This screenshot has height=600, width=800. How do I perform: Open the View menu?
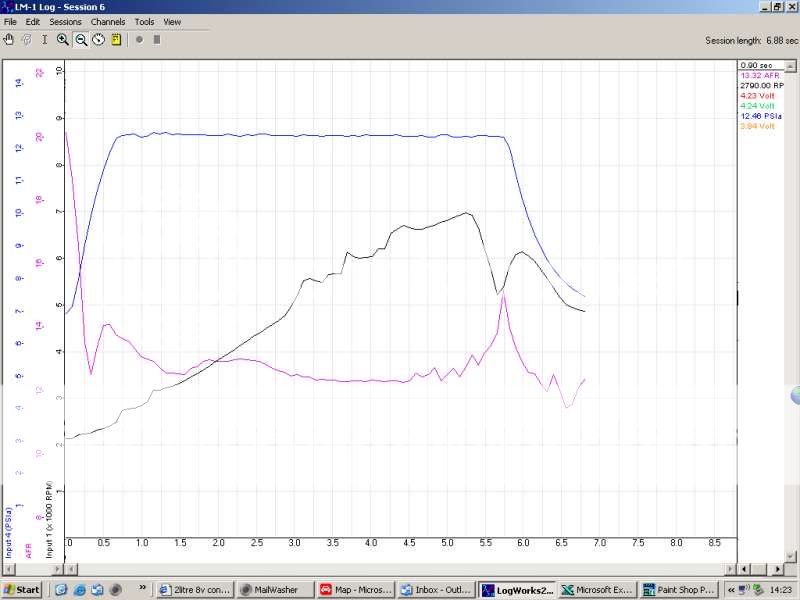coord(171,21)
